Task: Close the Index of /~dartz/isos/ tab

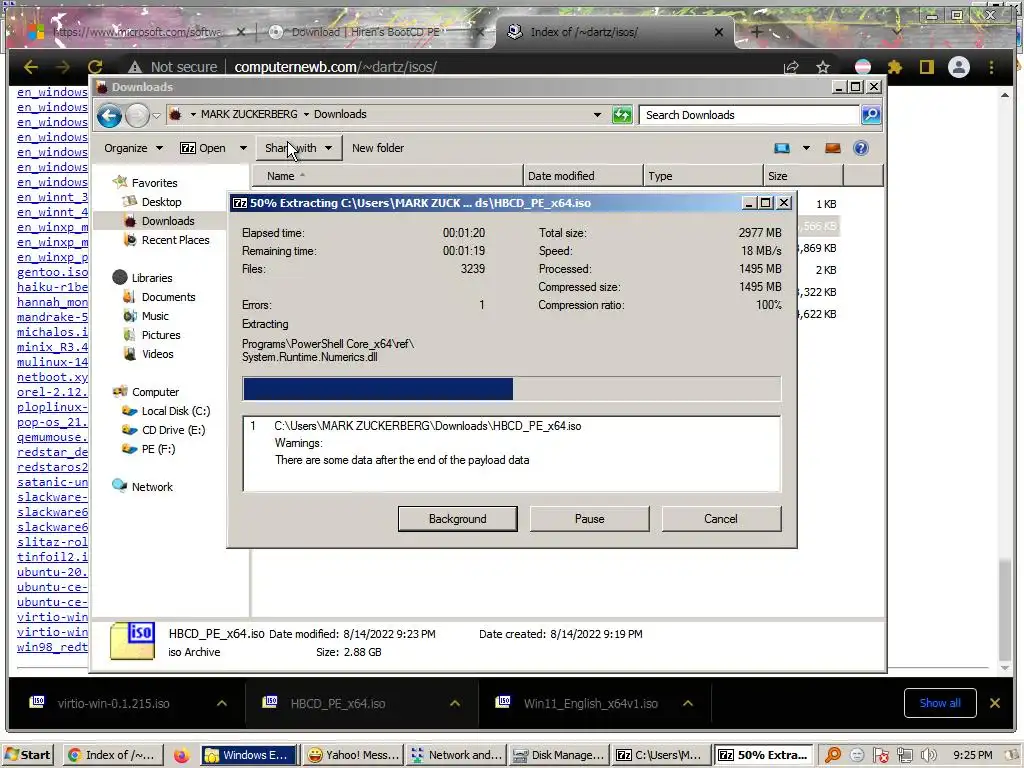Action: (x=718, y=31)
